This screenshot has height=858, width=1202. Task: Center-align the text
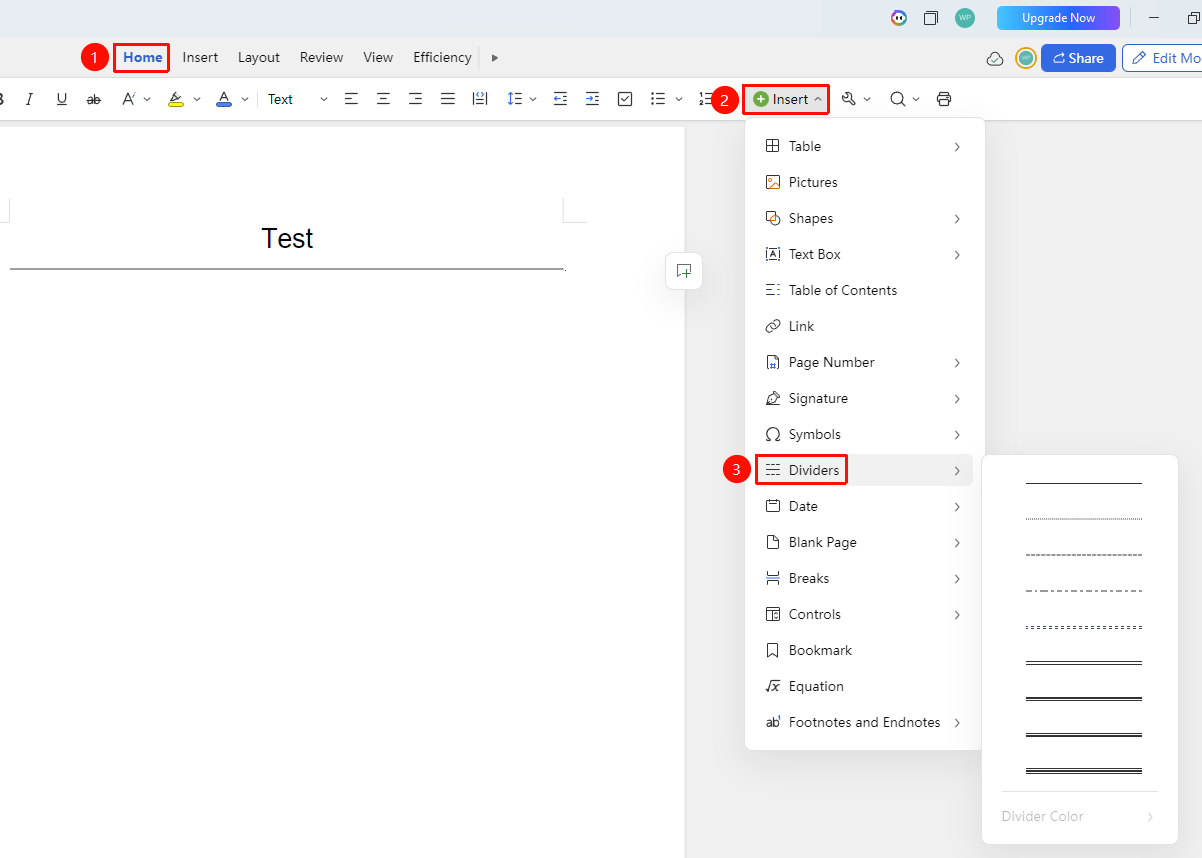[383, 99]
